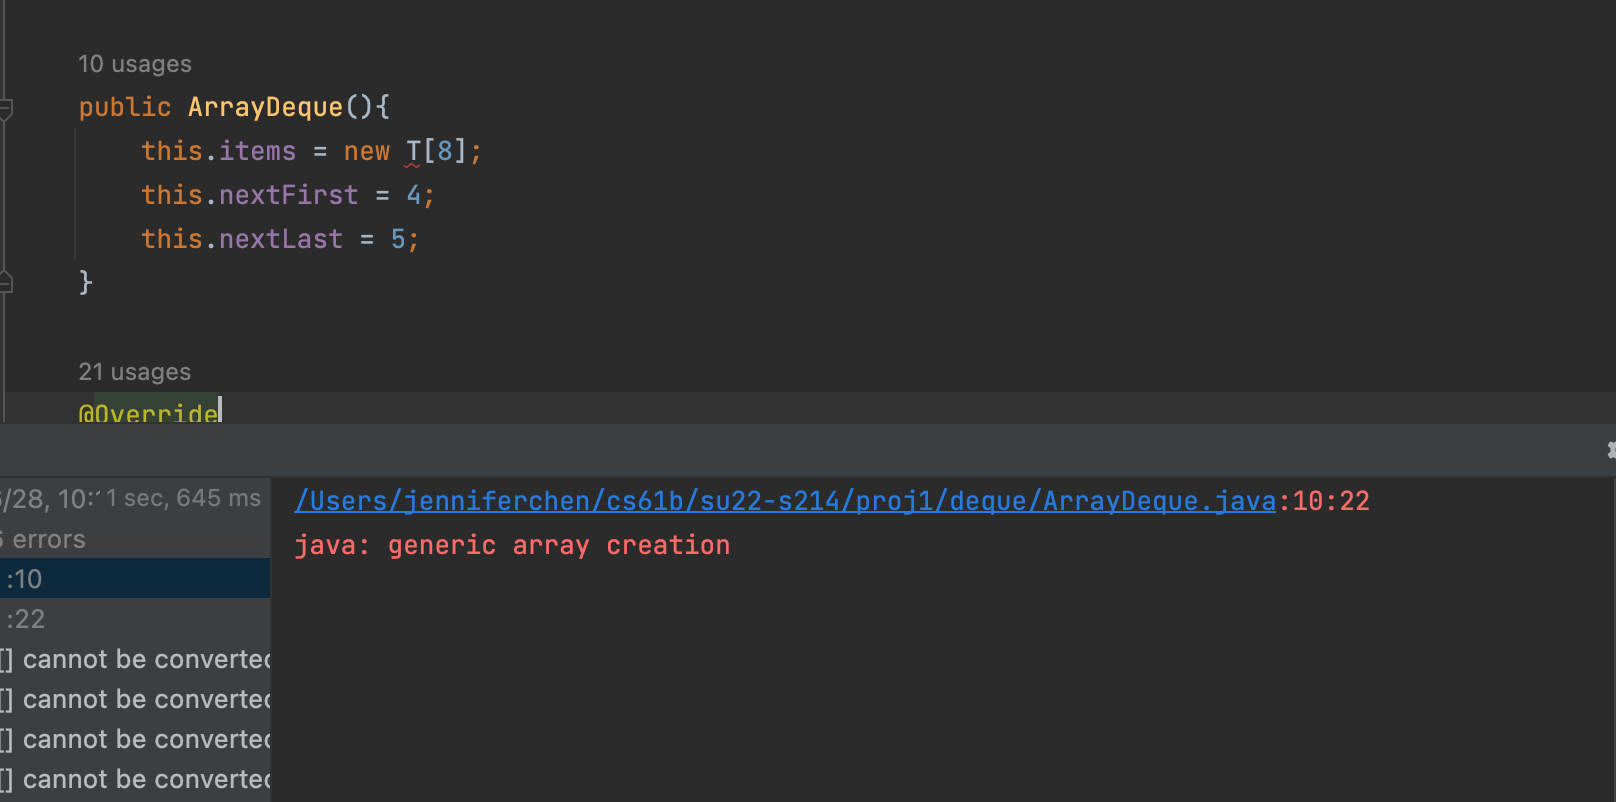Screen dimensions: 1616x802
Task: Collapse the ArrayDeque constructor fold marker
Action: click(6, 107)
